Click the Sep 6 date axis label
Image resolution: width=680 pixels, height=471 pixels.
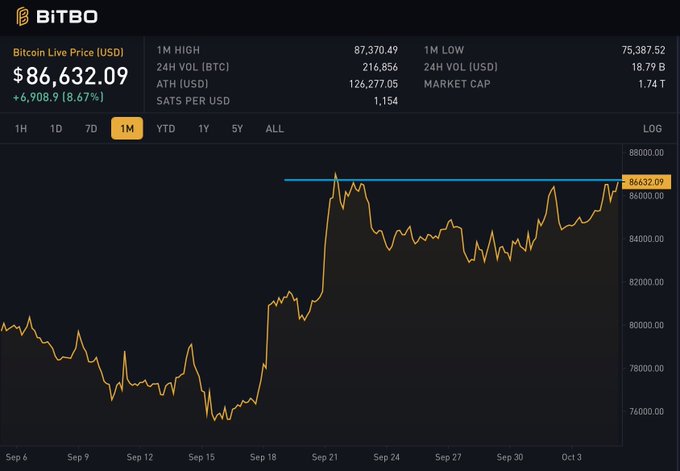tap(16, 457)
